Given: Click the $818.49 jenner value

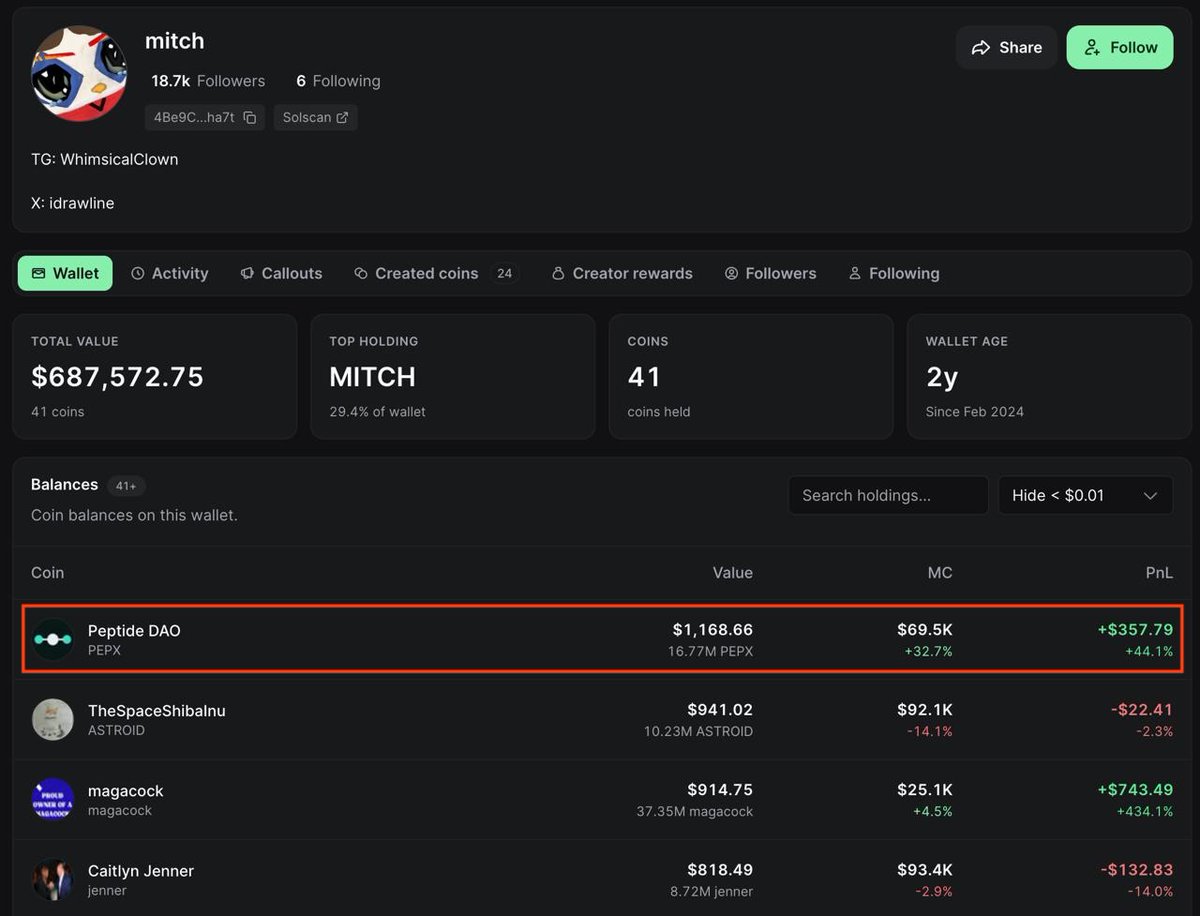Looking at the screenshot, I should click(x=720, y=870).
